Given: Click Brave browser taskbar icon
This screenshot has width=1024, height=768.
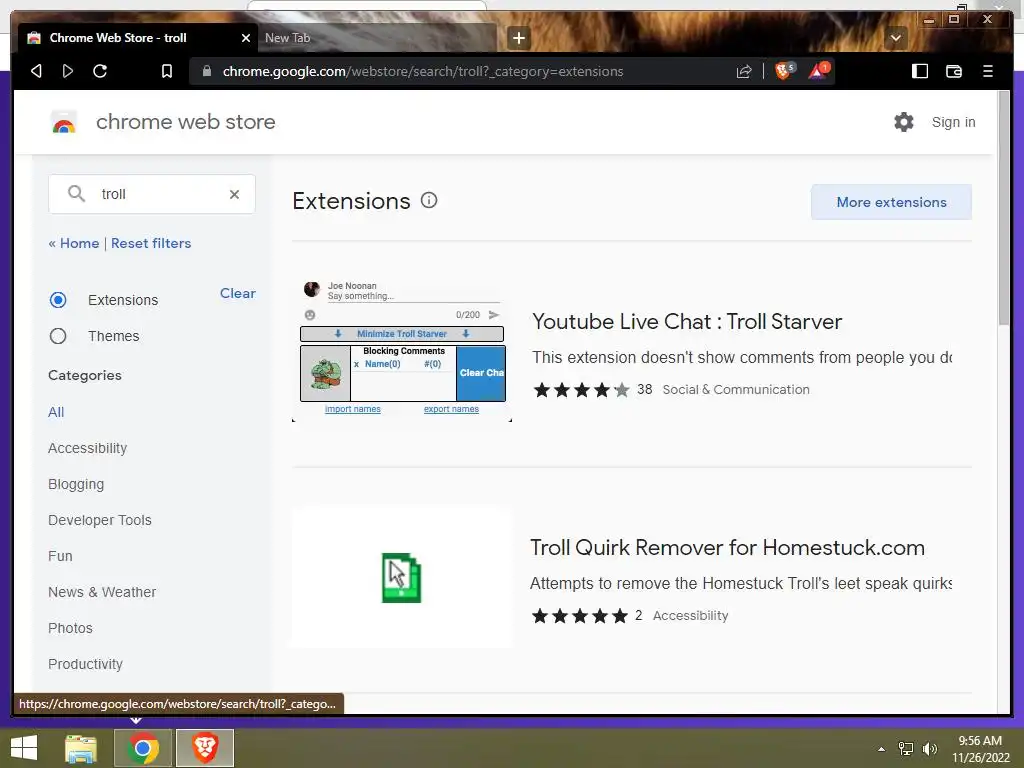Looking at the screenshot, I should click(x=204, y=748).
